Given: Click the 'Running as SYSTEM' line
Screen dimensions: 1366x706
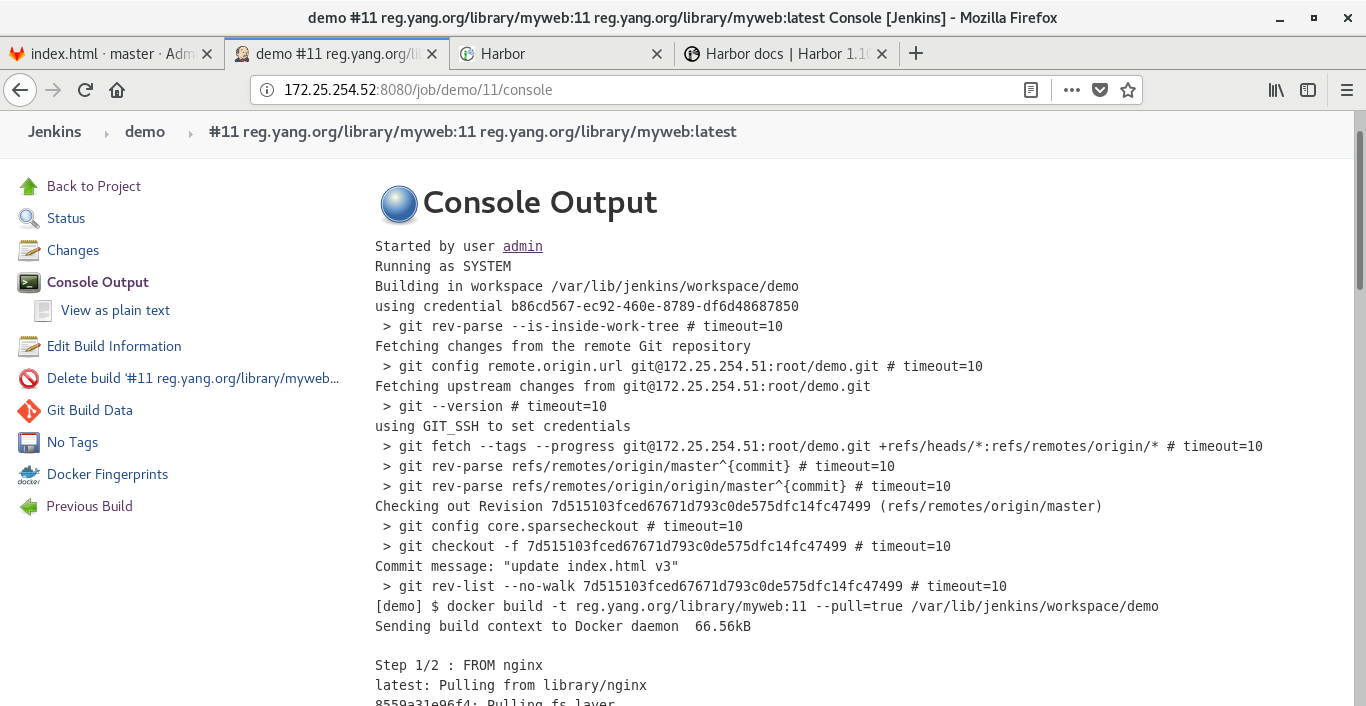Looking at the screenshot, I should click(443, 266).
